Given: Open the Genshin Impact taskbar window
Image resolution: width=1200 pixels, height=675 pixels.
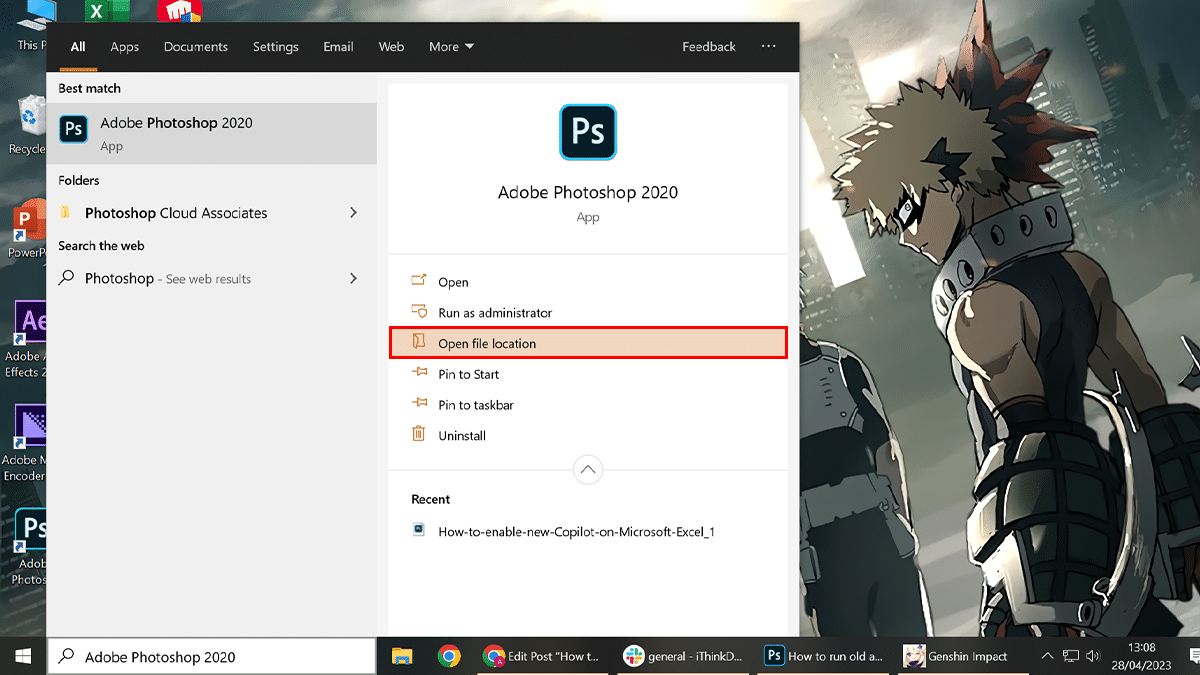Looking at the screenshot, I should click(x=956, y=656).
